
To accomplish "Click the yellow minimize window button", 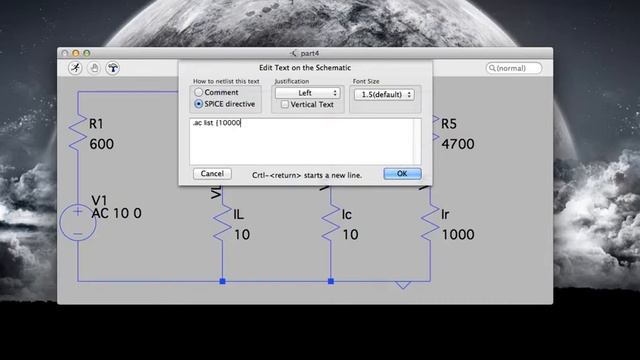I will click(x=76, y=53).
